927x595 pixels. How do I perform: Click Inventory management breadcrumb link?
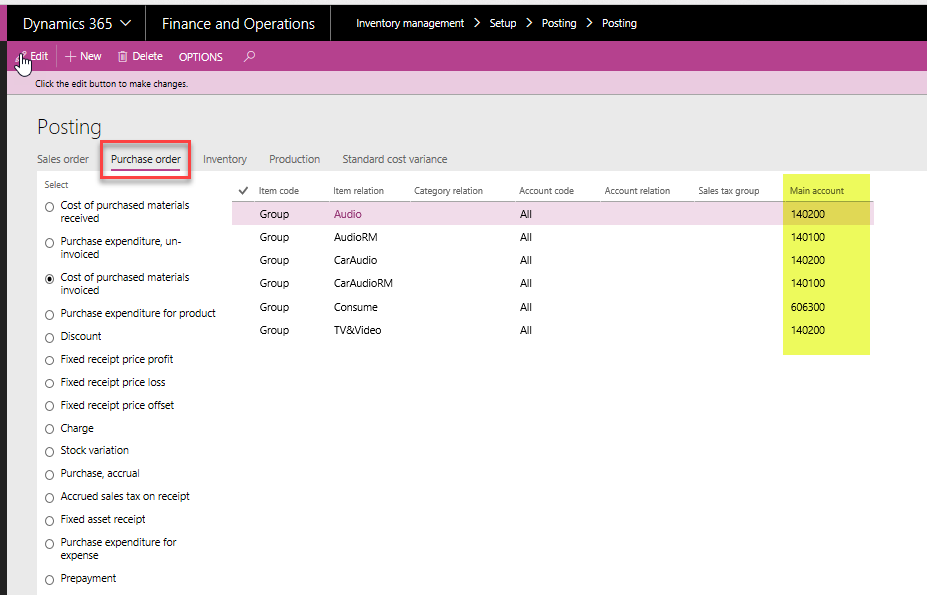click(410, 23)
